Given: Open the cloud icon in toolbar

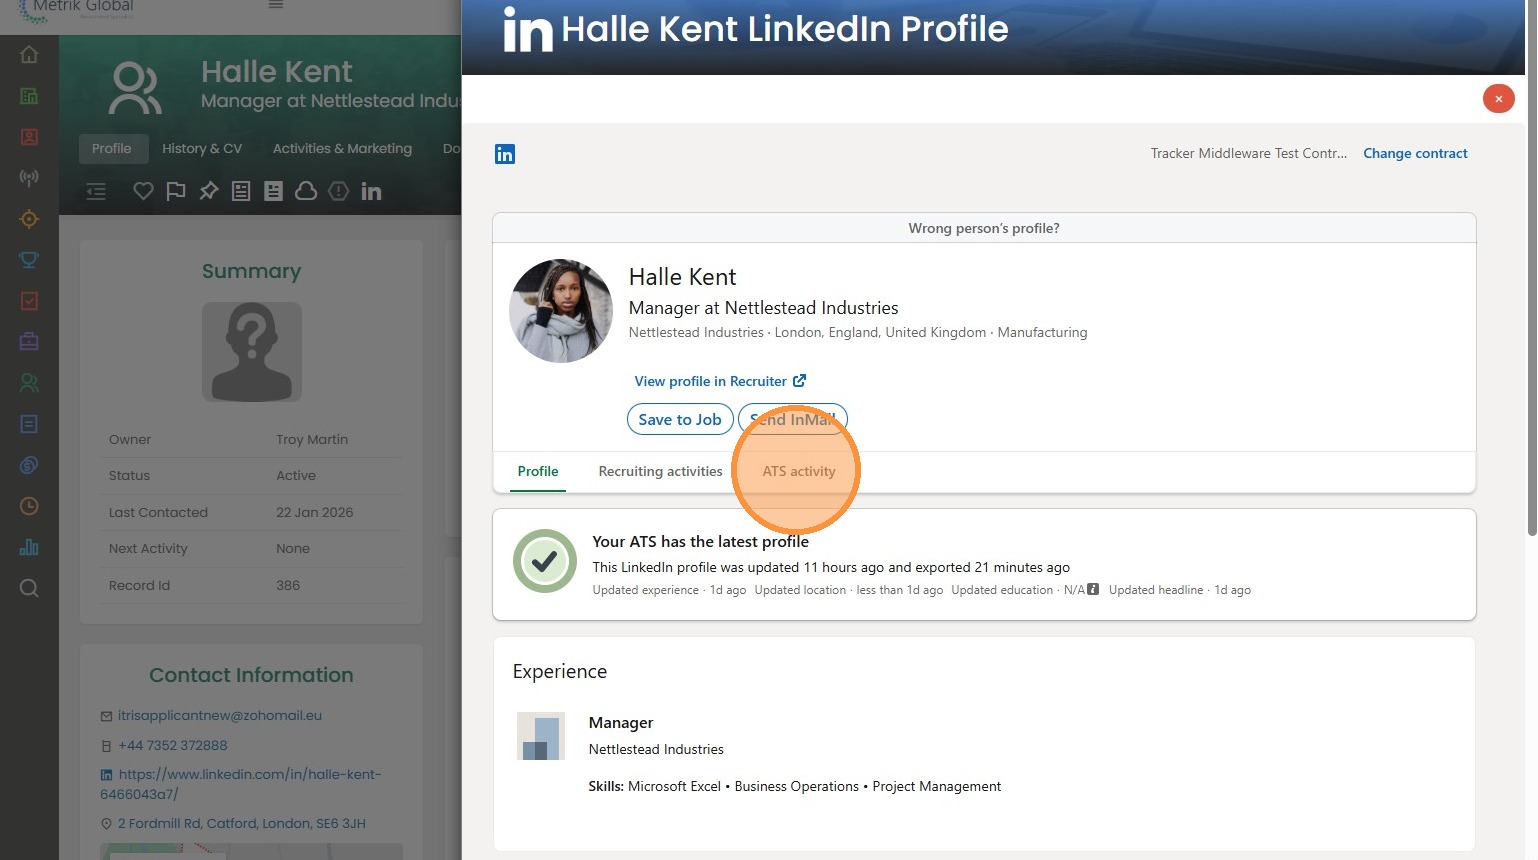Looking at the screenshot, I should pos(306,191).
